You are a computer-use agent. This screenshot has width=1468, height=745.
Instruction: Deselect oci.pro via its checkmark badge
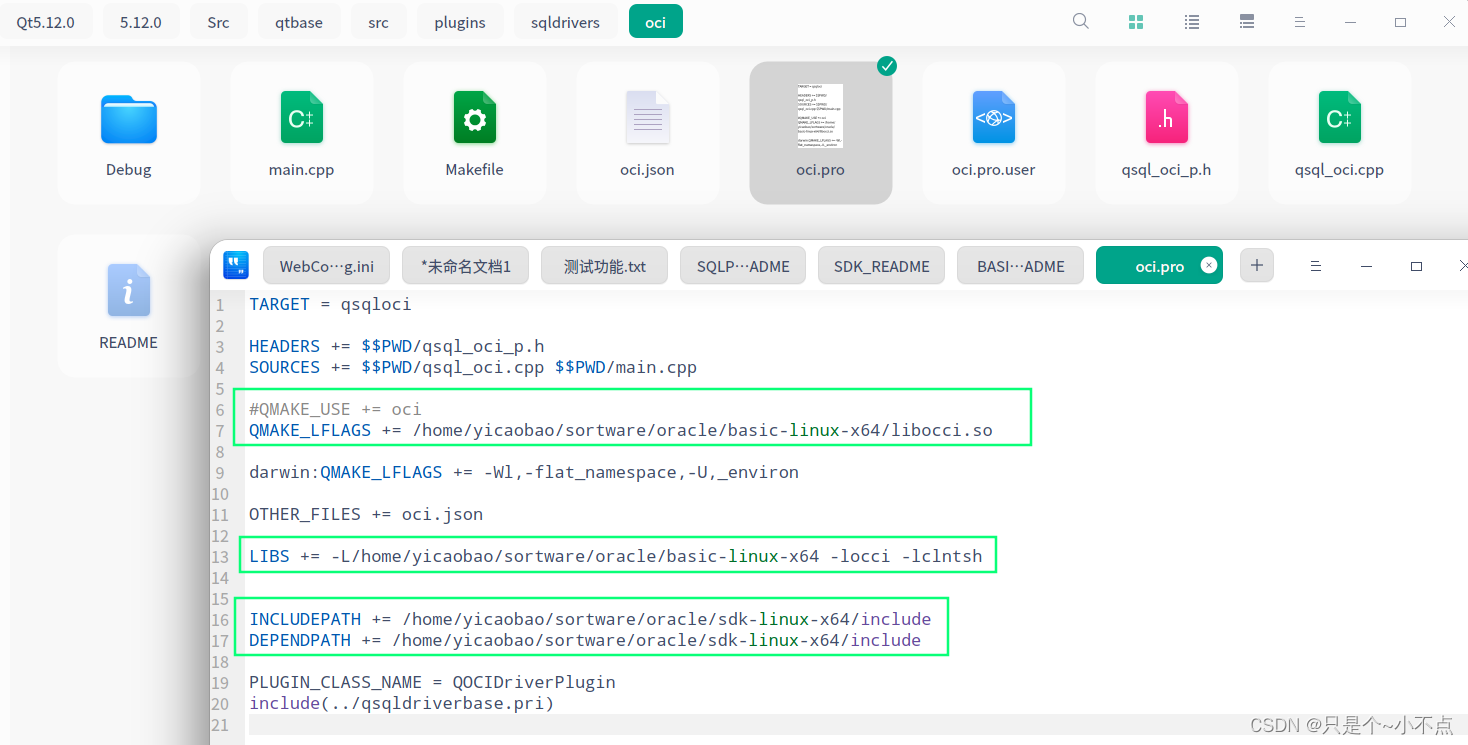[886, 66]
